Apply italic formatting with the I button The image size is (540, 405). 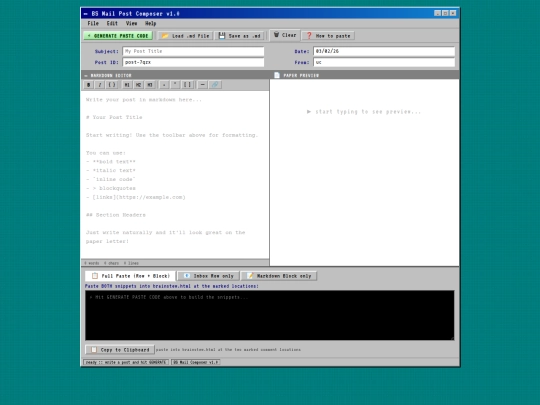click(100, 85)
